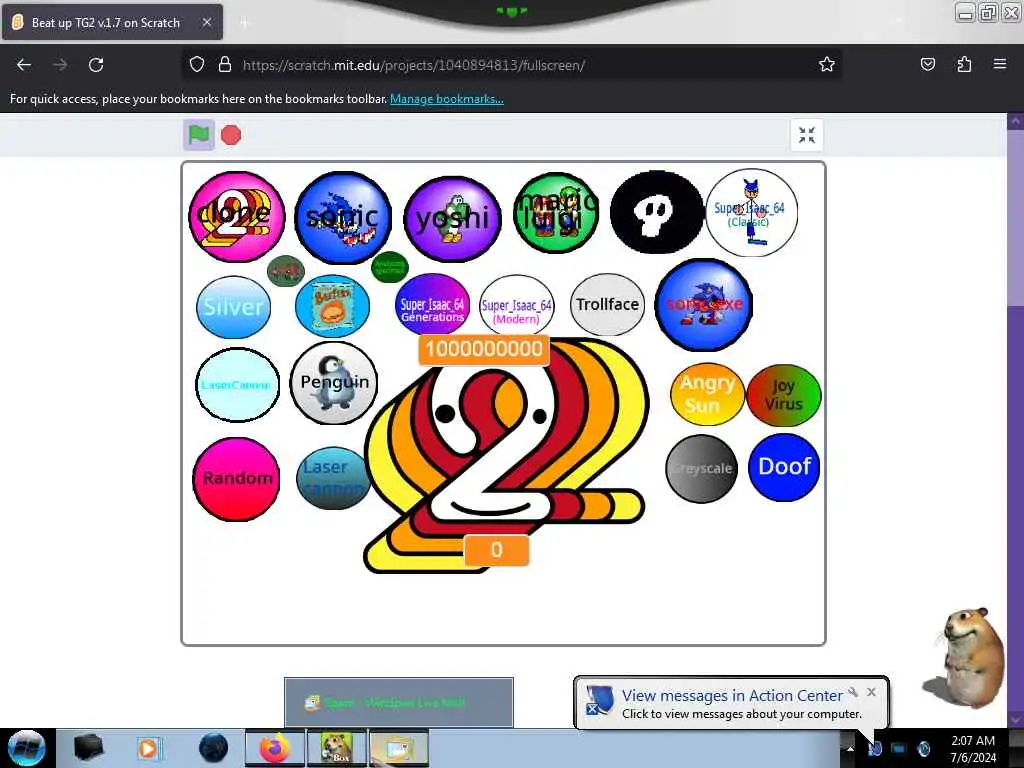Open the Manage bookmarks link
This screenshot has height=768, width=1024.
pyautogui.click(x=447, y=99)
